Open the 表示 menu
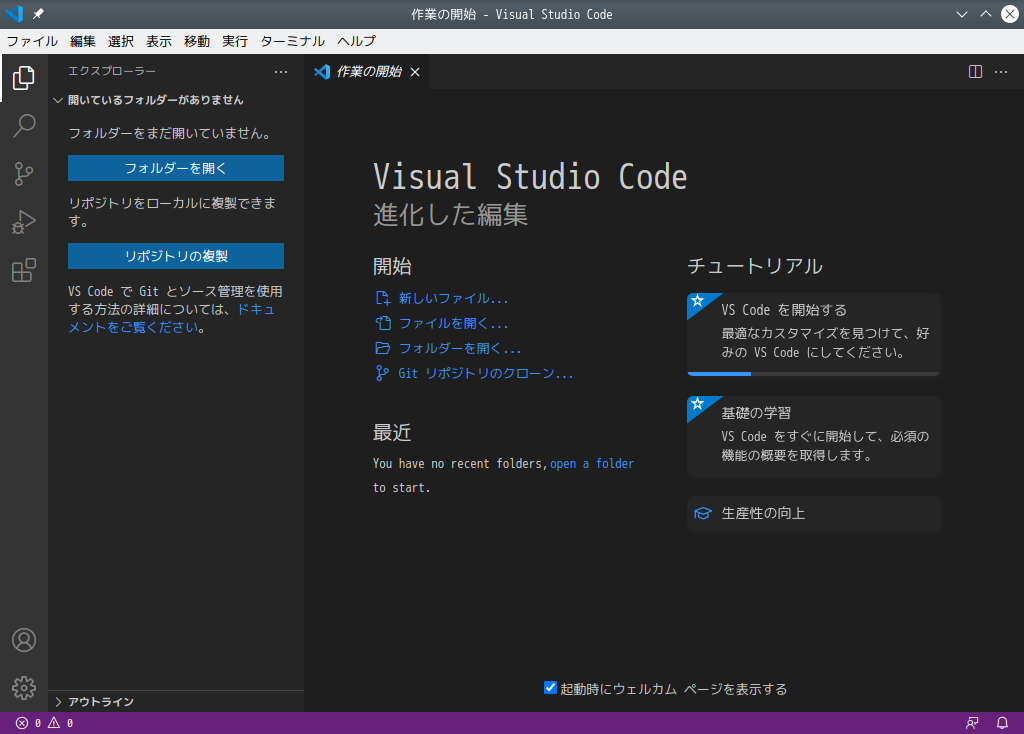Screen dimensions: 1024x734 (159, 41)
